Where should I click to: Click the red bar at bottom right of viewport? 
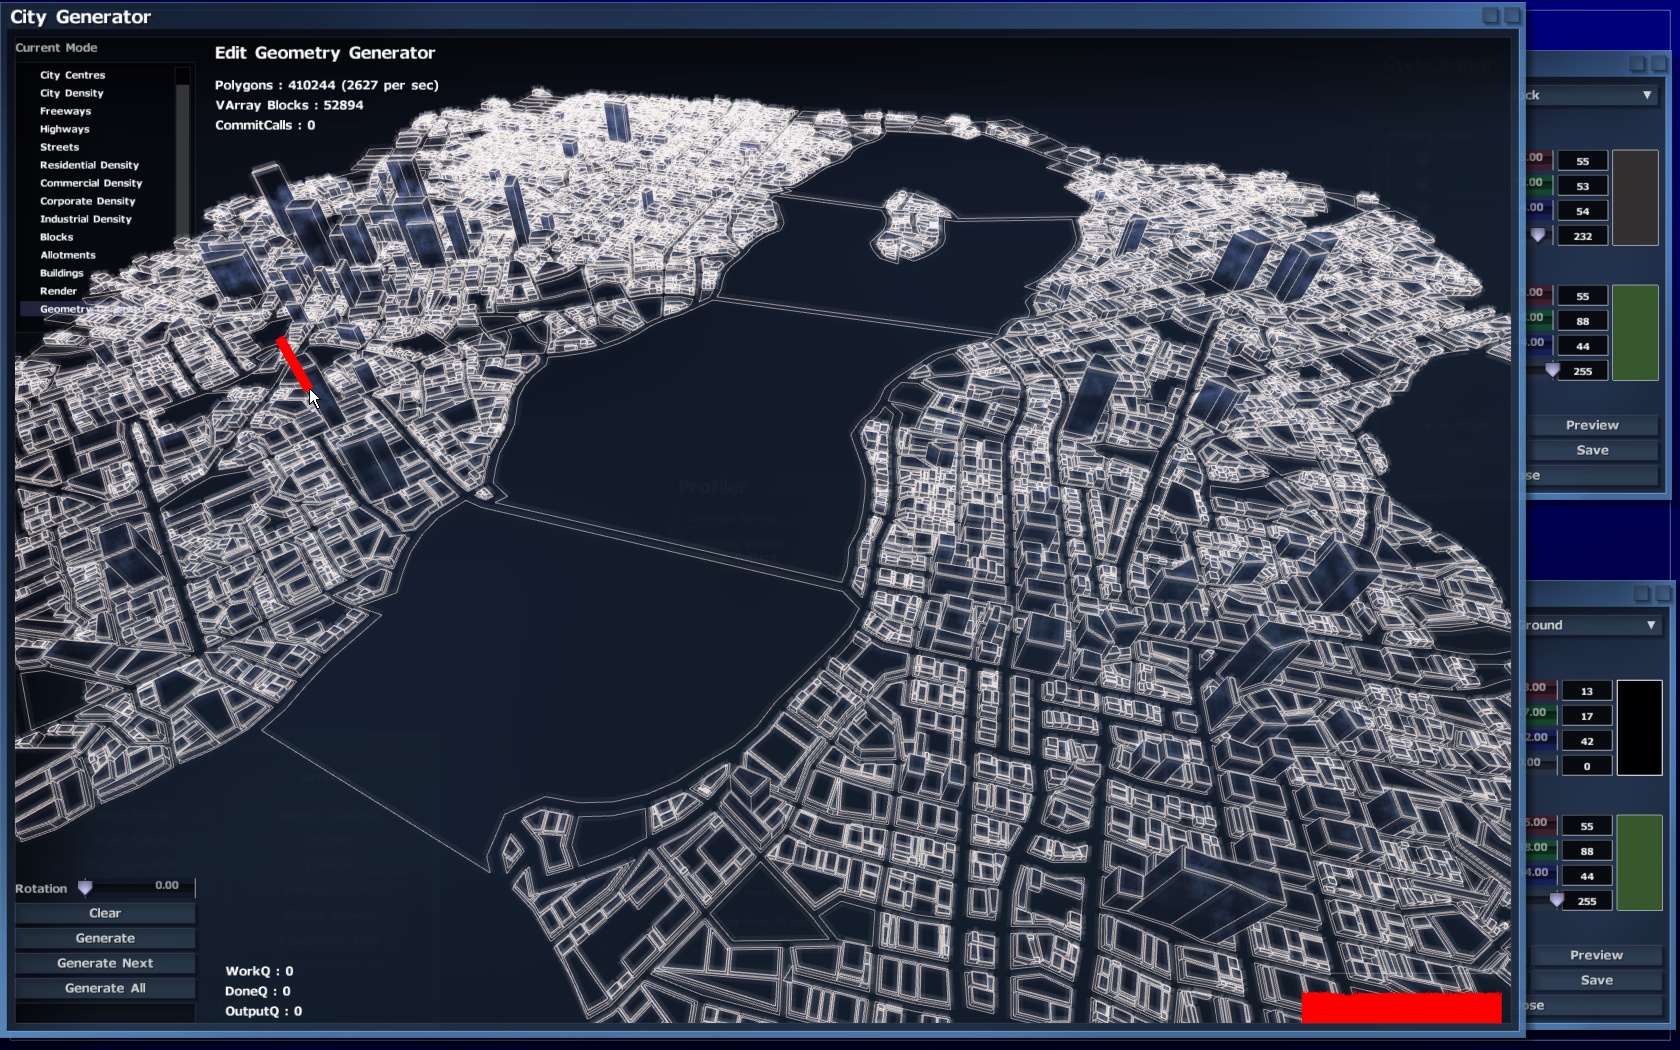[1401, 1008]
